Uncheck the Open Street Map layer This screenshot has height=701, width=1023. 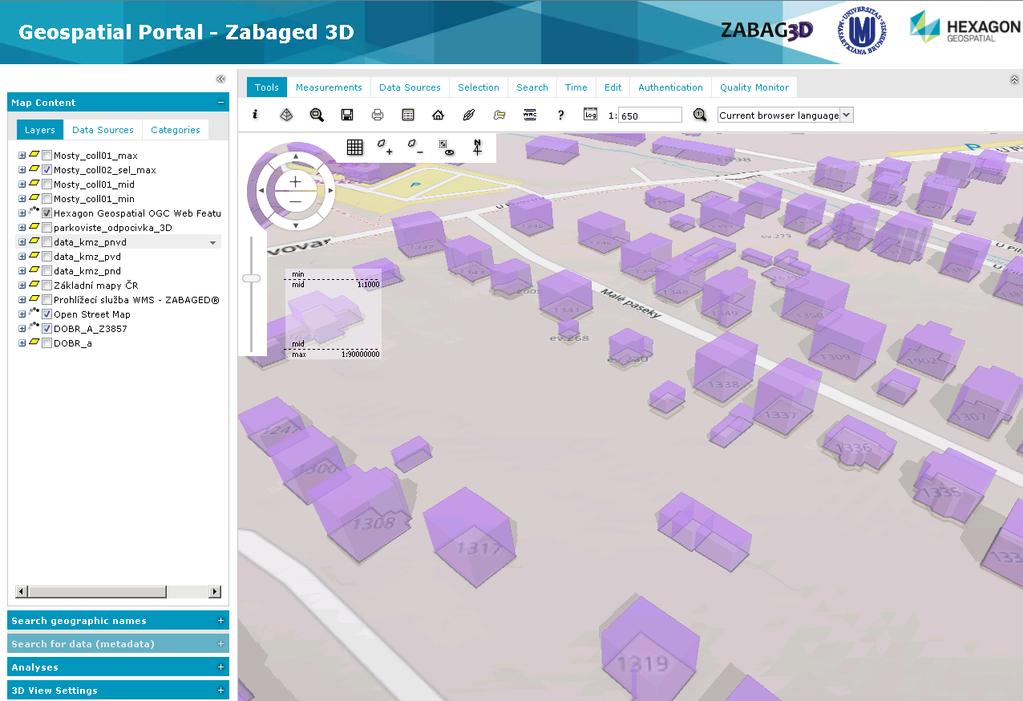(47, 314)
